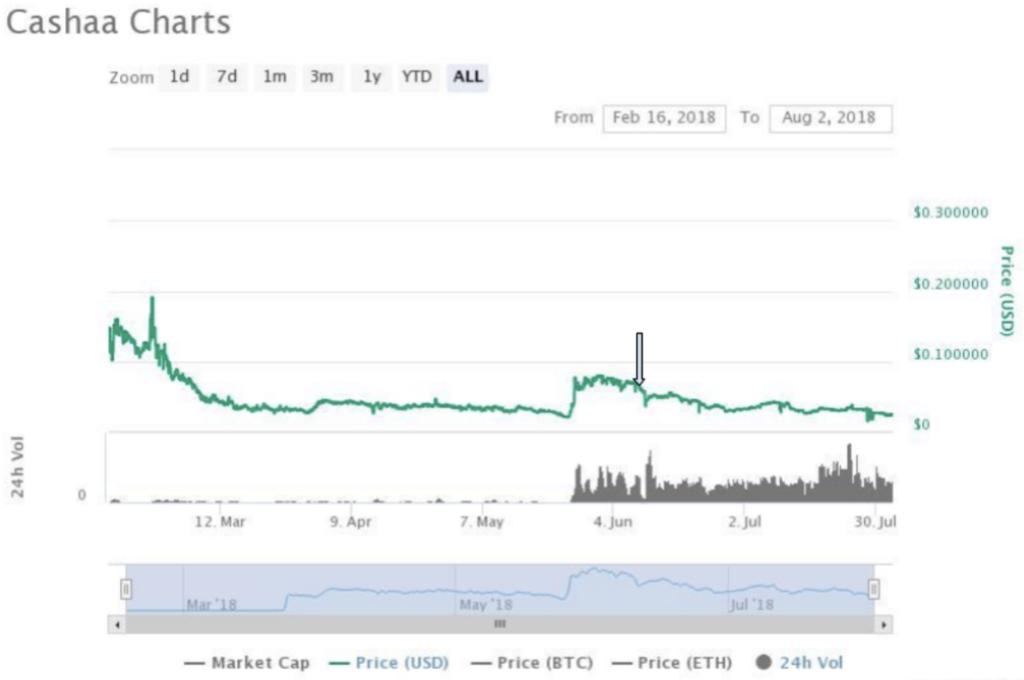
Task: Toggle Market Cap series in legend
Action: pos(247,663)
